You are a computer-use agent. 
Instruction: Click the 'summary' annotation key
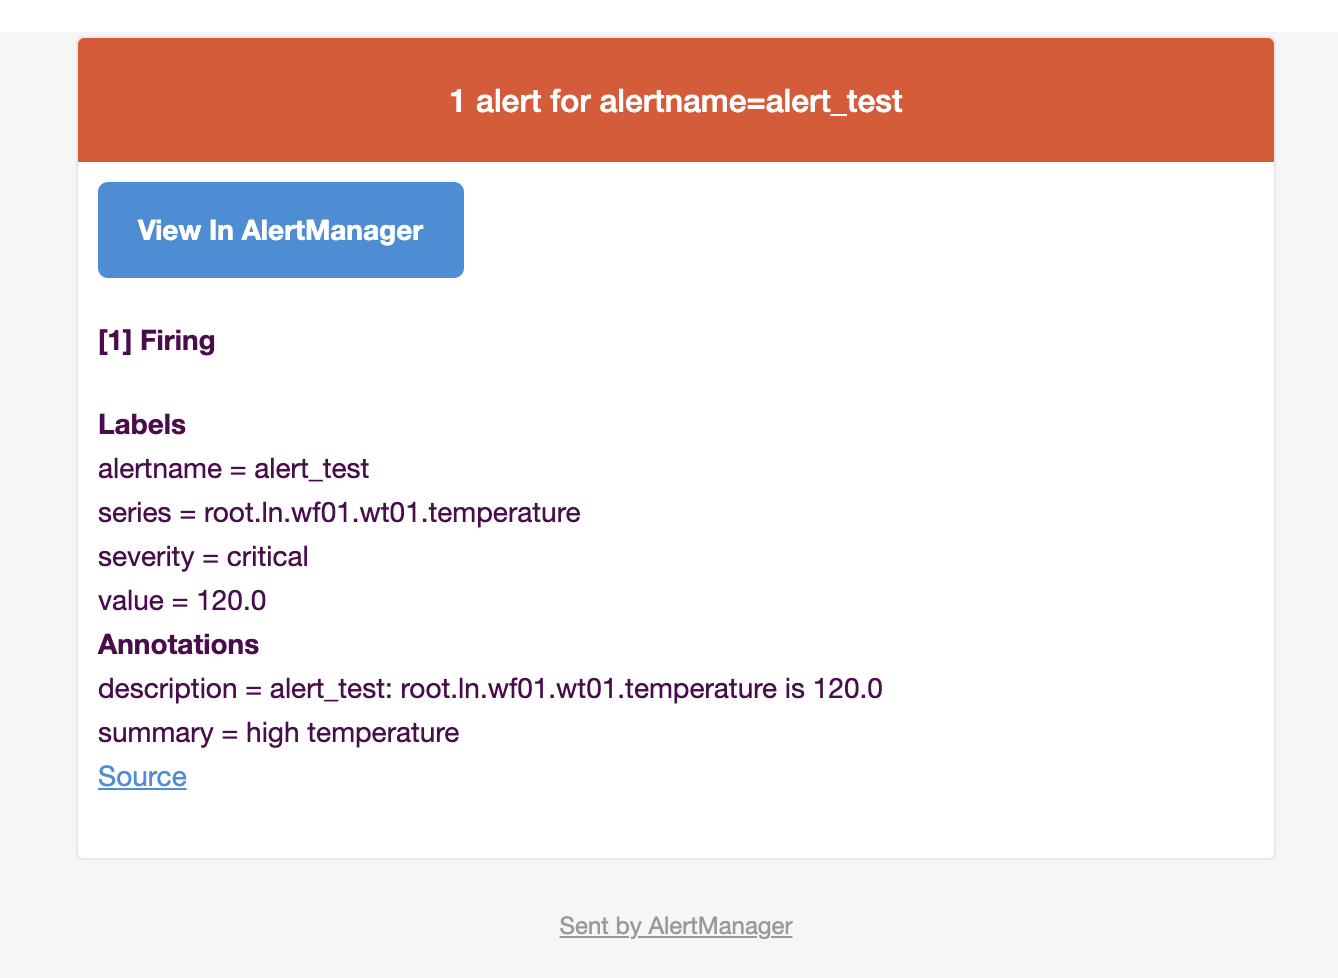click(x=155, y=733)
